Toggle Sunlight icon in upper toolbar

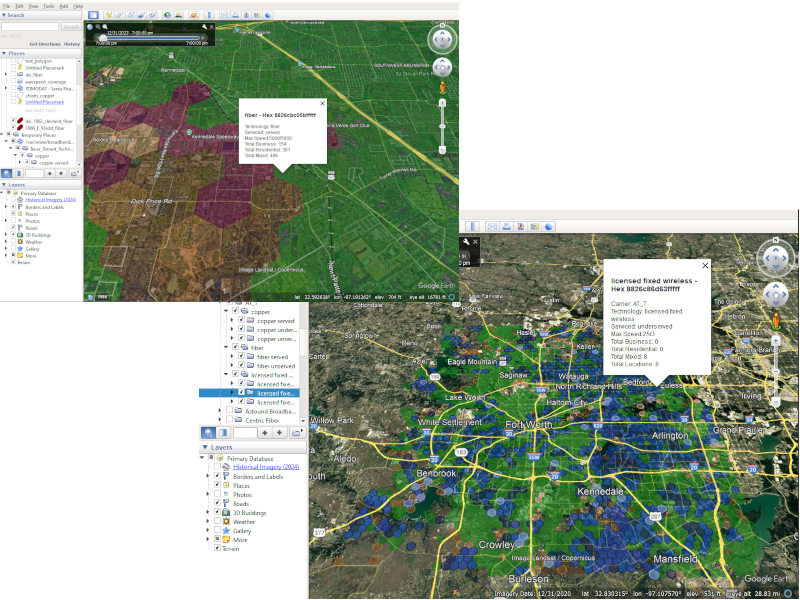coord(179,15)
